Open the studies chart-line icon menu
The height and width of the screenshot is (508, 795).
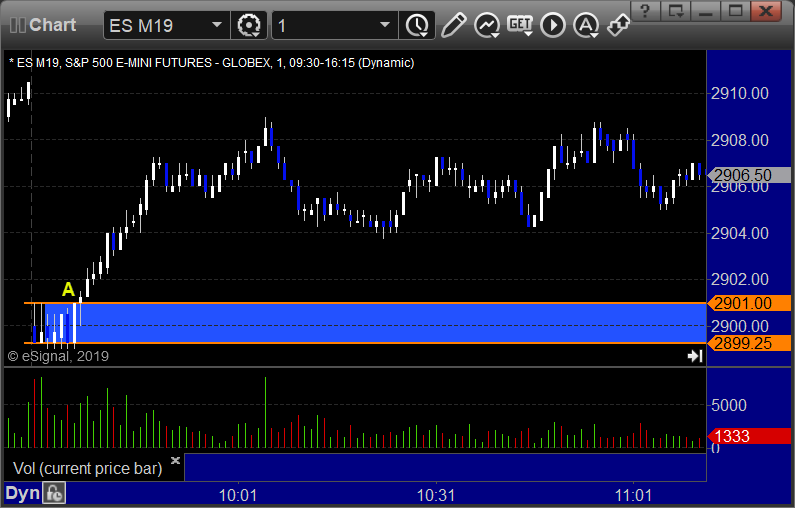pyautogui.click(x=487, y=25)
